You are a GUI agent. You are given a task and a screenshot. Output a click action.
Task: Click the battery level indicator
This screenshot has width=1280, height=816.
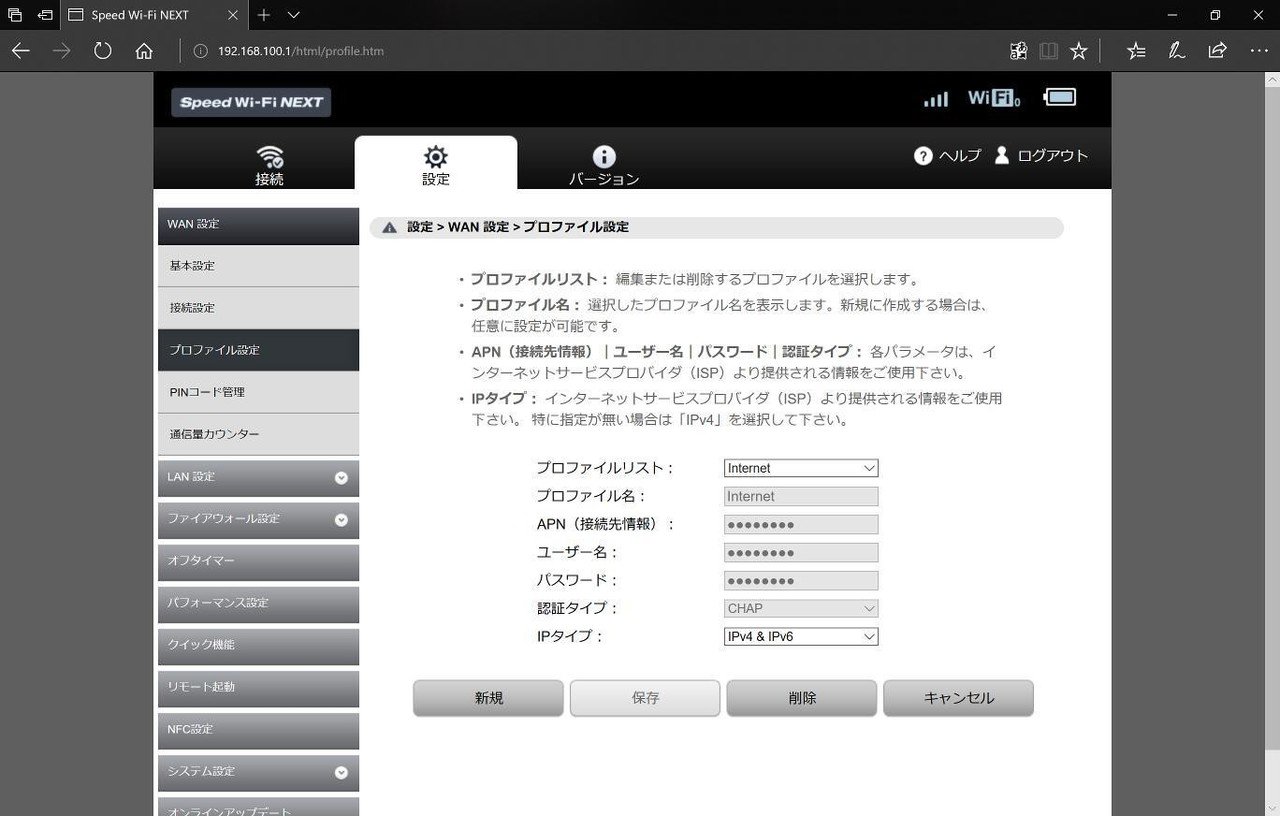(x=1060, y=97)
